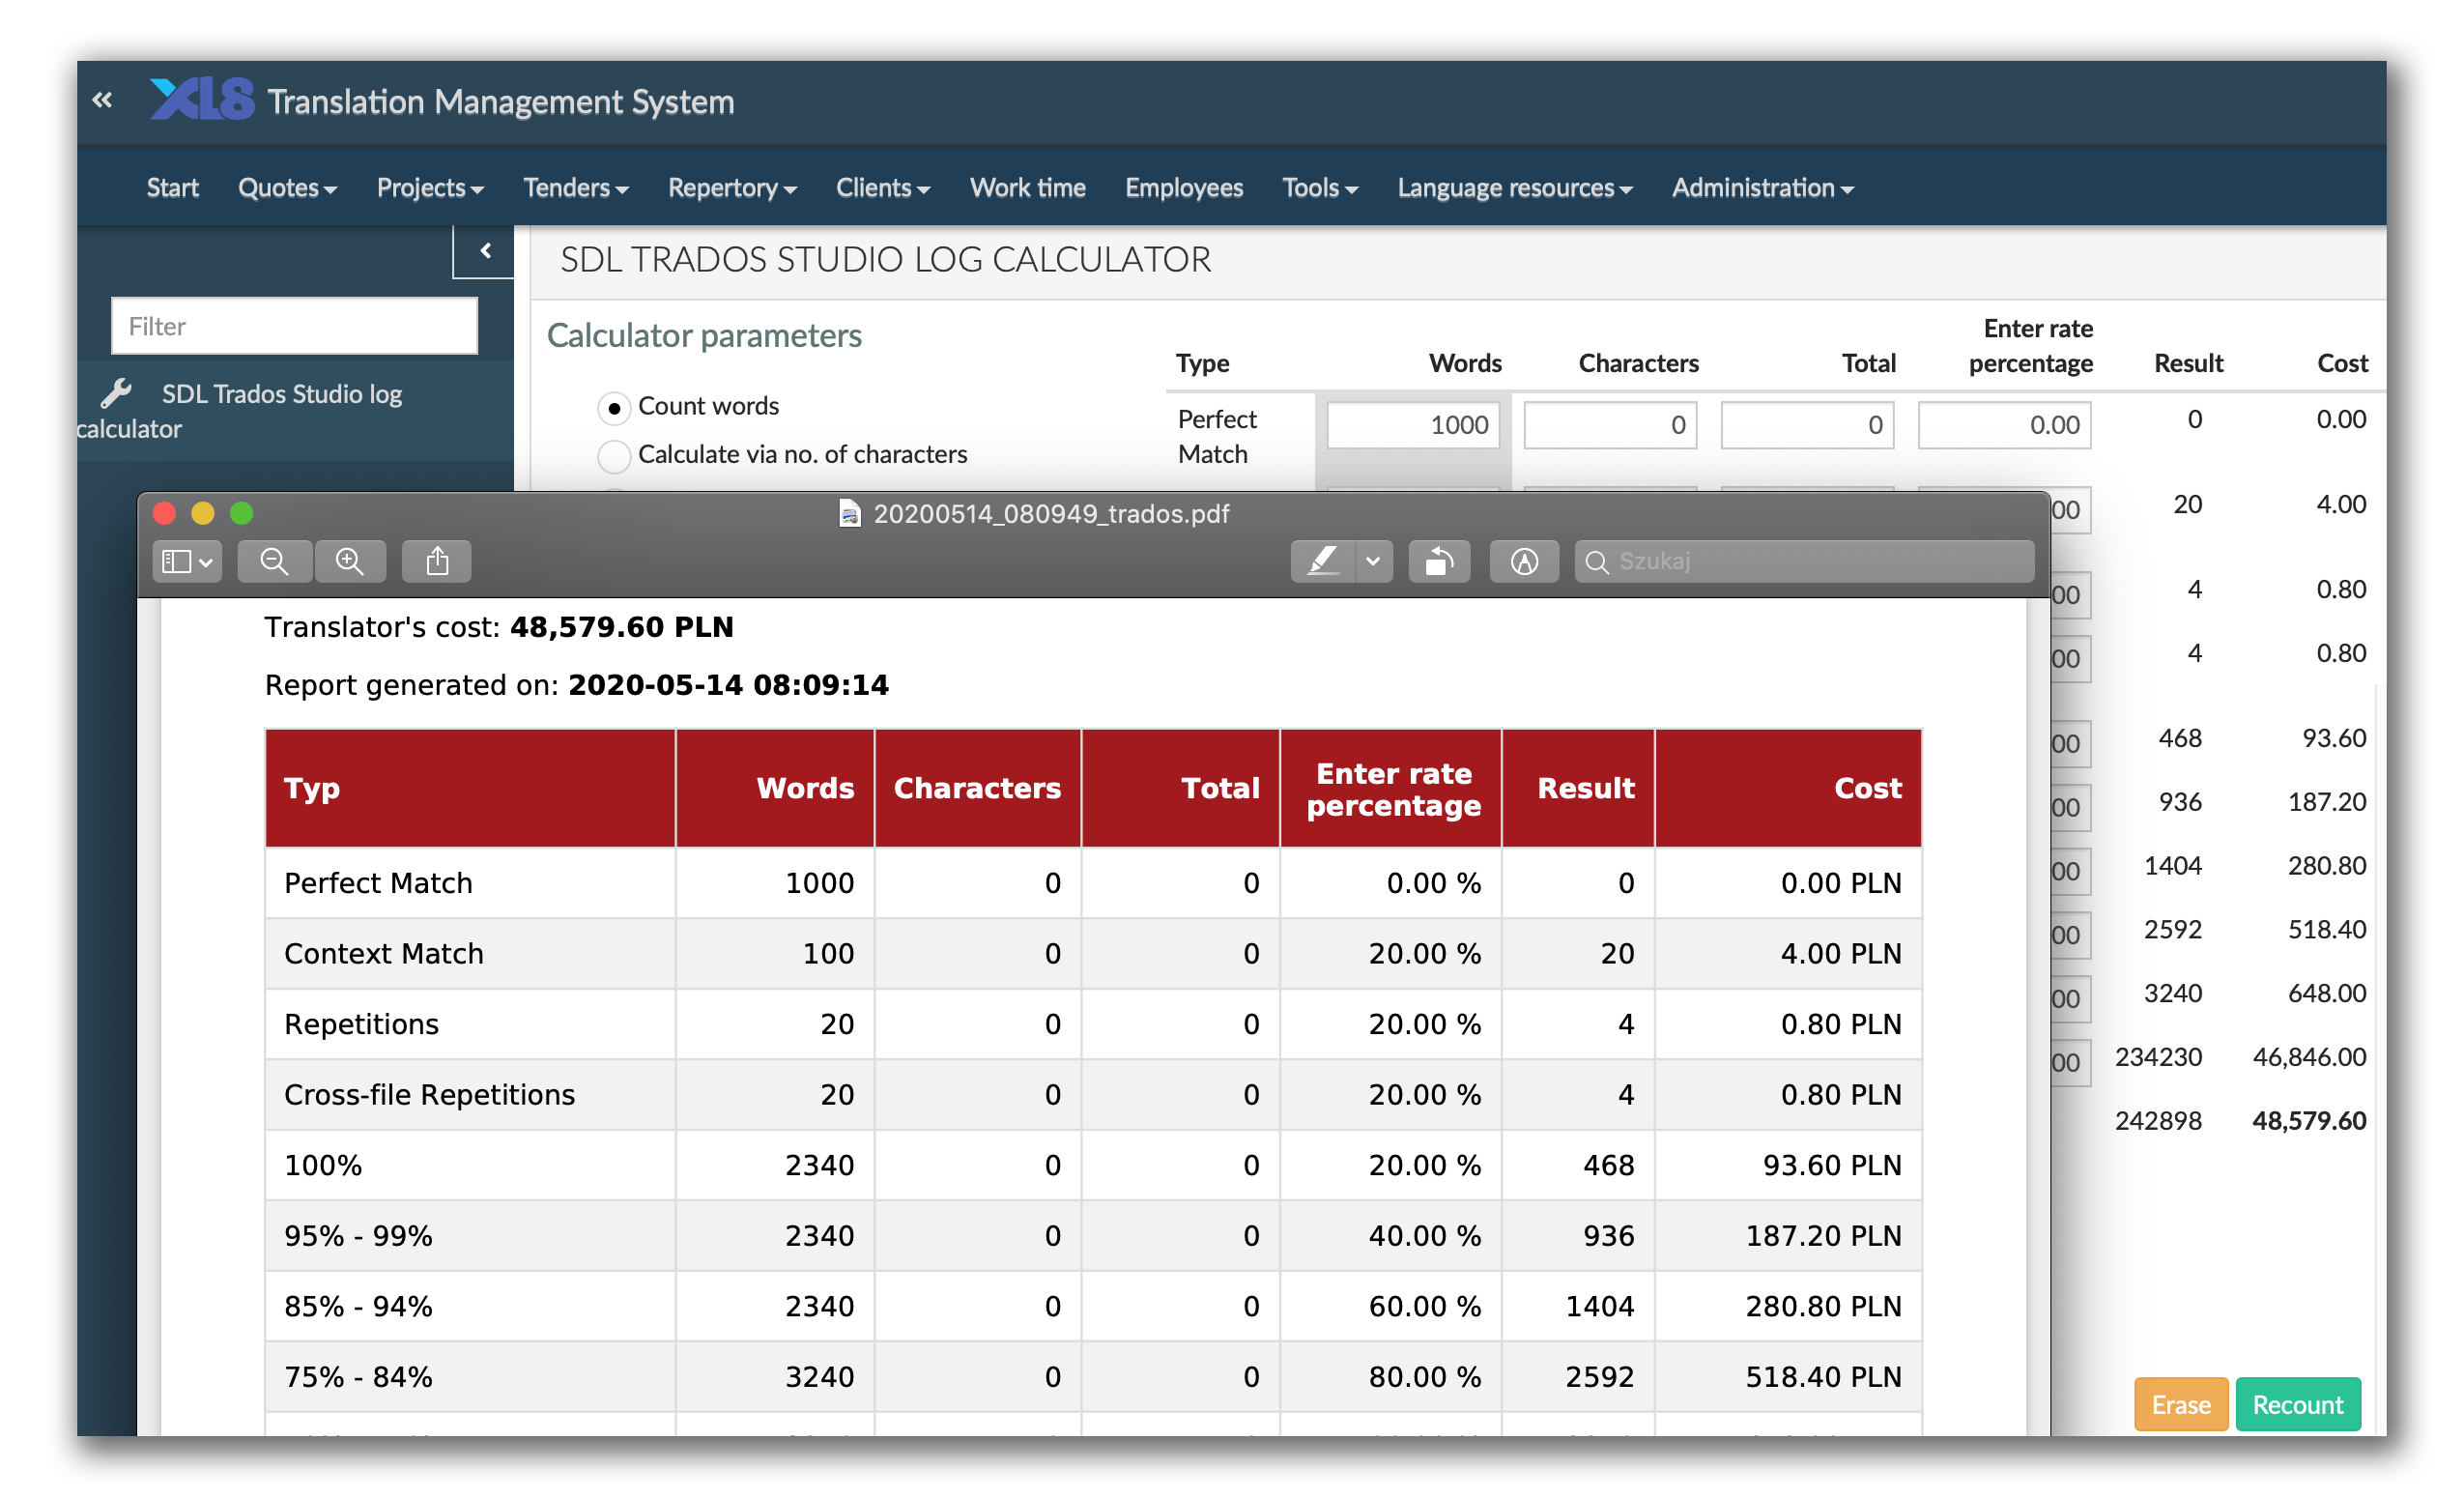This screenshot has height=1498, width=2464.
Task: Zoom in on the PDF document
Action: pyautogui.click(x=350, y=562)
